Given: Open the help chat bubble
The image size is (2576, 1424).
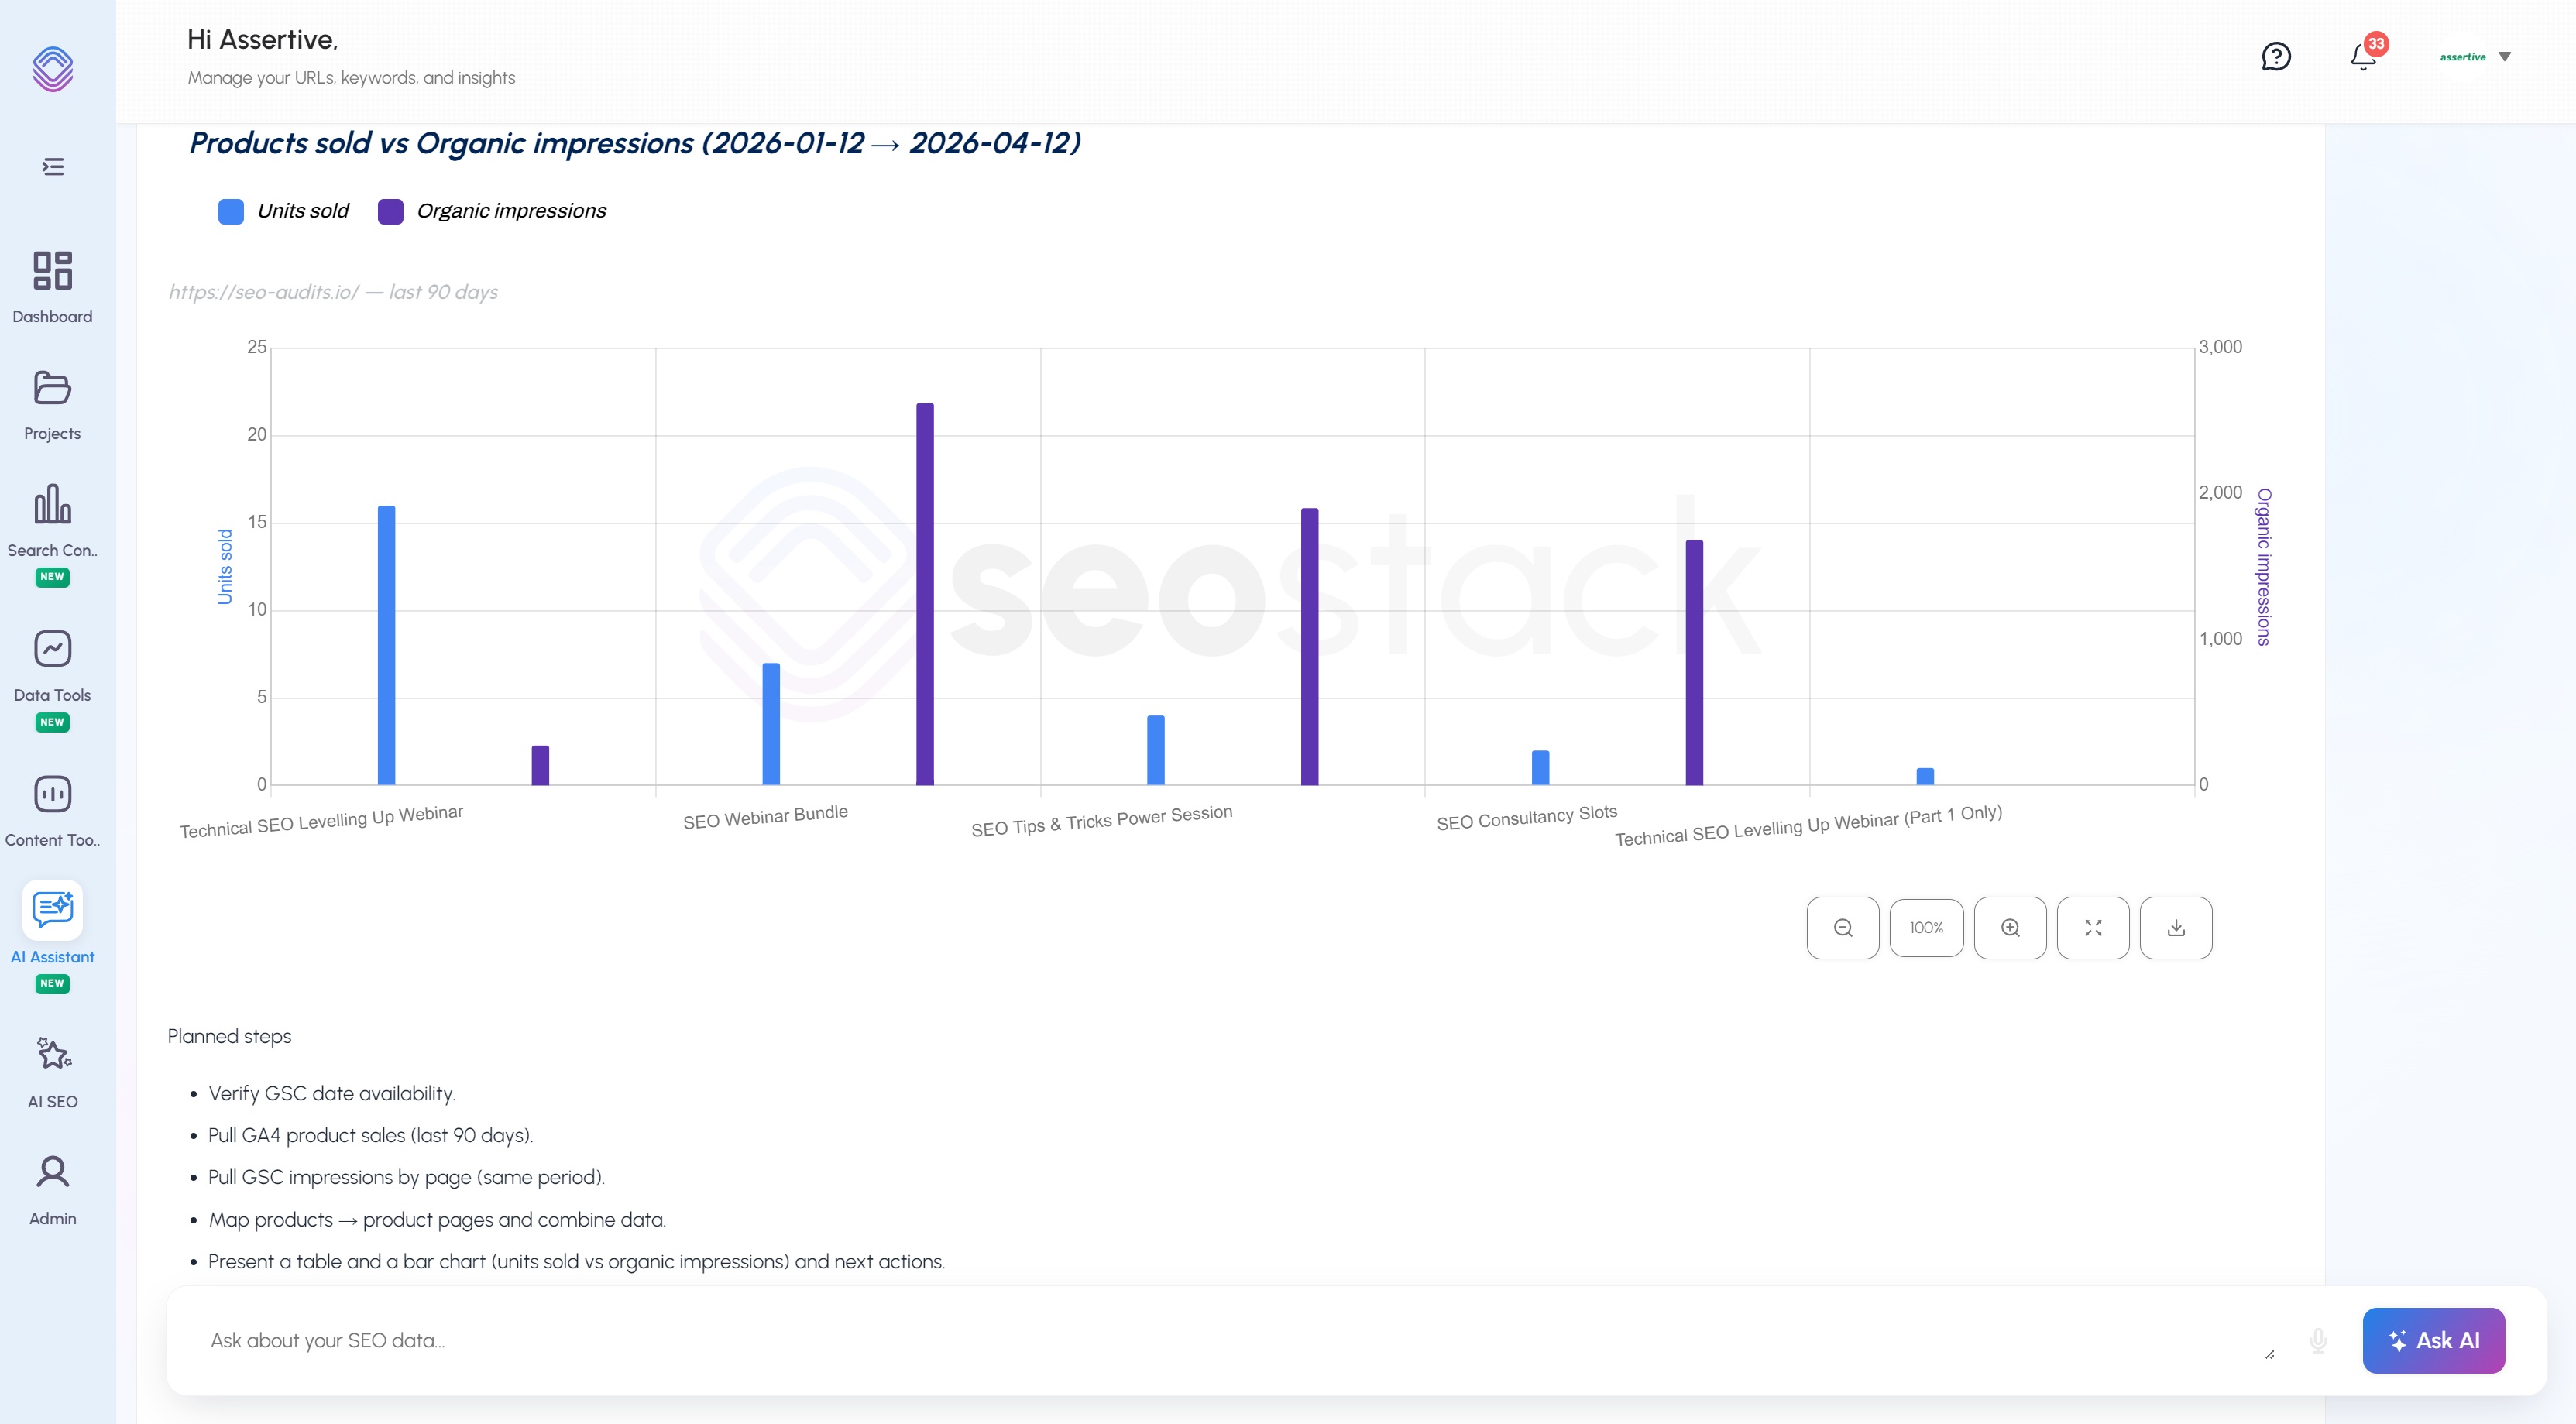Looking at the screenshot, I should (2277, 56).
